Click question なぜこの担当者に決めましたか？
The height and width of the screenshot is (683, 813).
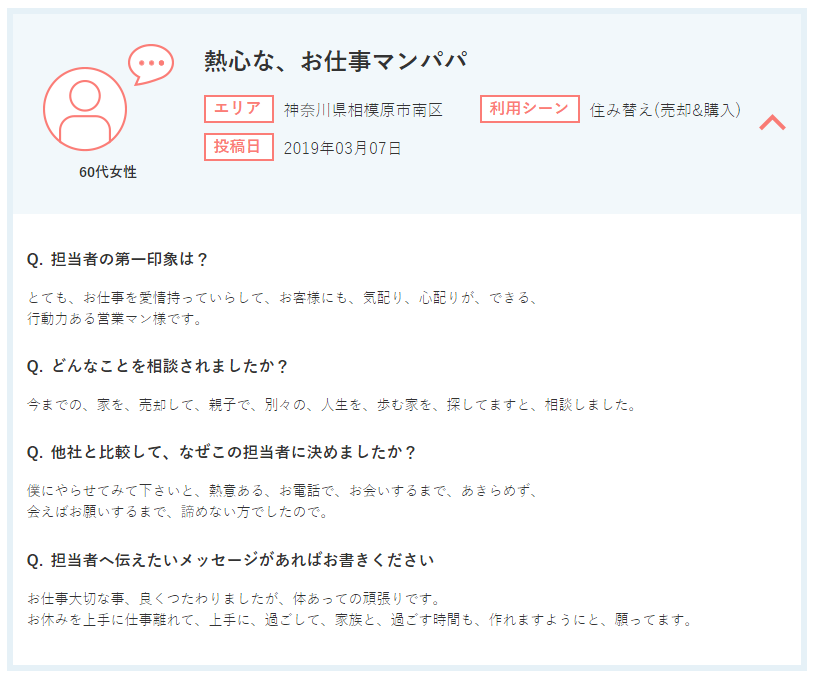coord(221,452)
